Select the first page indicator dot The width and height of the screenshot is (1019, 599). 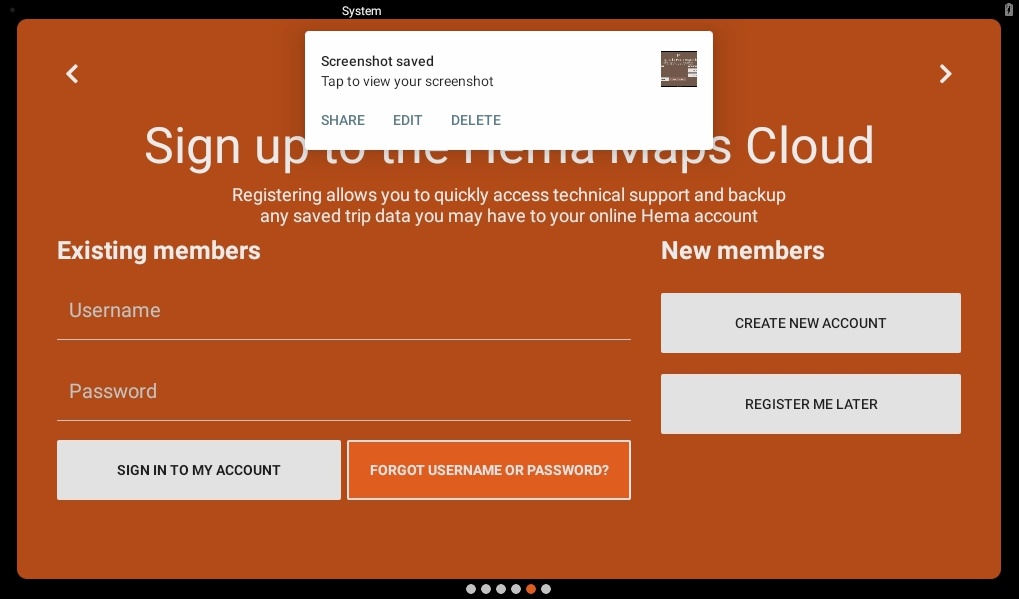point(471,589)
